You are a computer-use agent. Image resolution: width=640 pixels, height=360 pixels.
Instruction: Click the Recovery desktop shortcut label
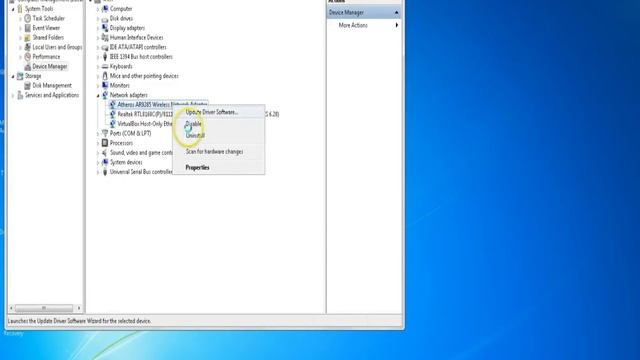click(x=13, y=333)
